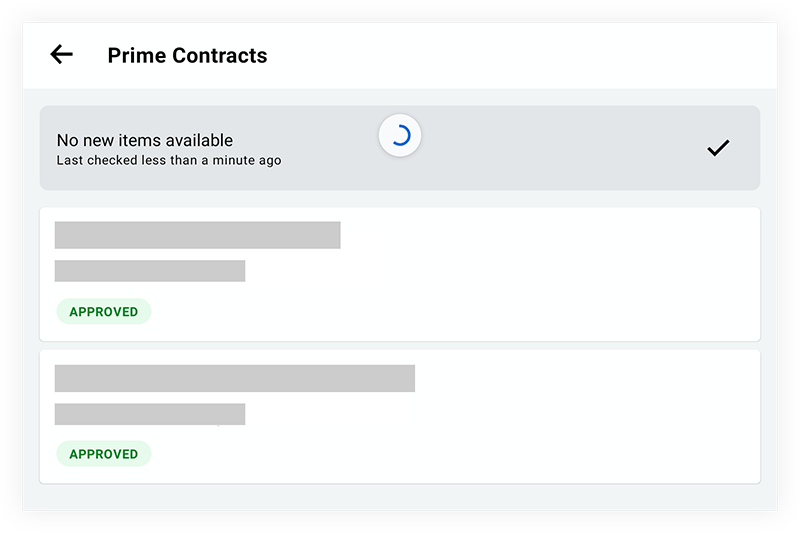Open the first contract via its redacted title
This screenshot has width=800, height=533.
point(197,235)
